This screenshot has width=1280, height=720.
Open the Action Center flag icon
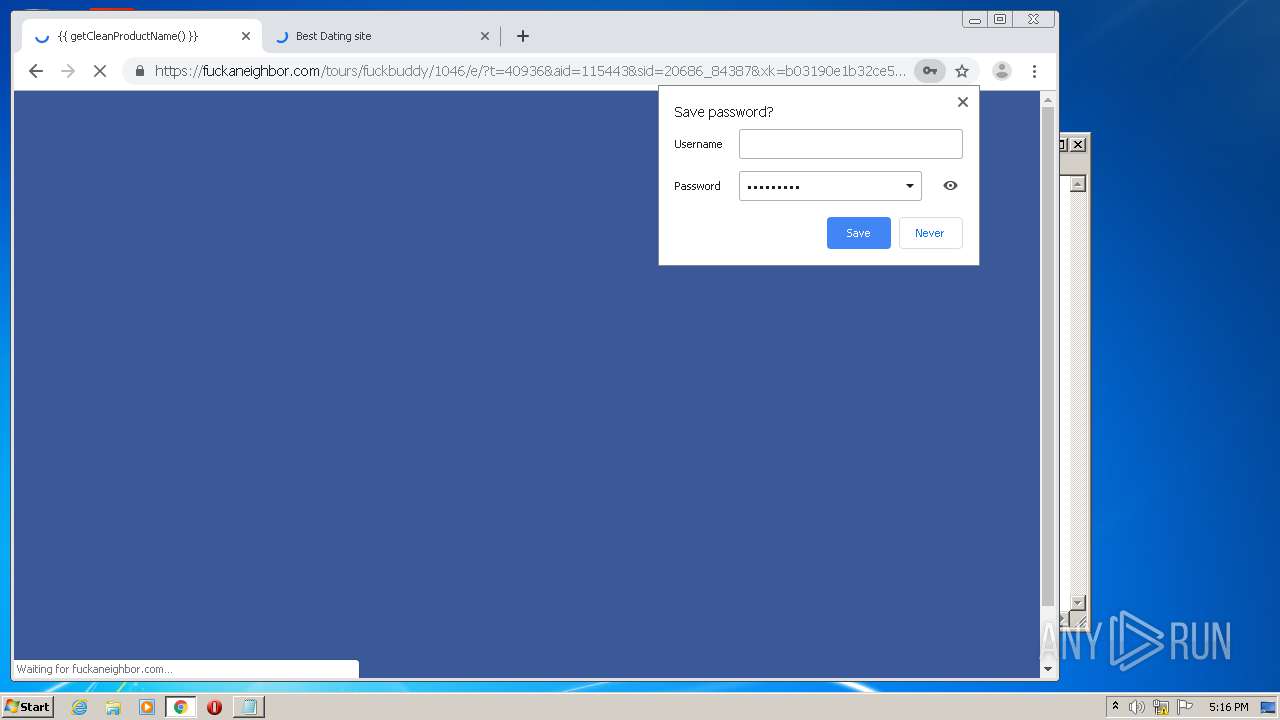1185,707
